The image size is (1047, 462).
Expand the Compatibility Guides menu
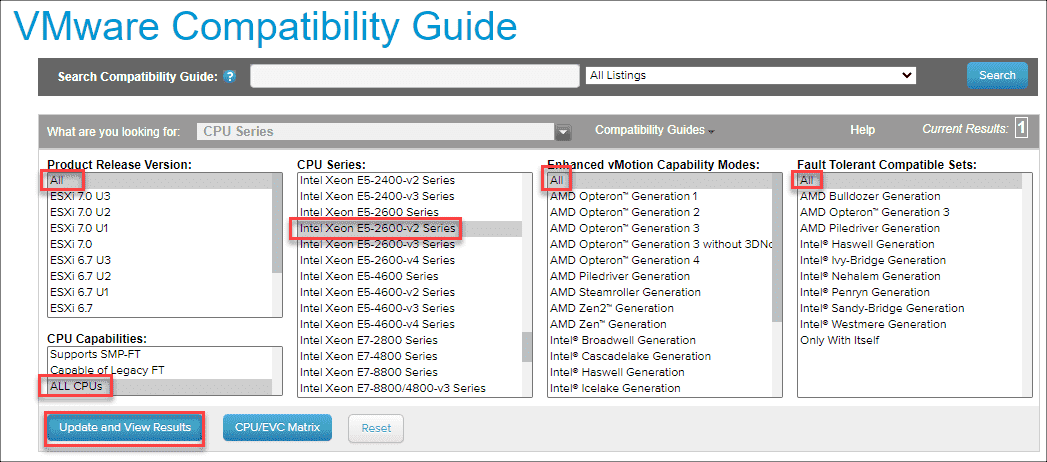coord(654,130)
